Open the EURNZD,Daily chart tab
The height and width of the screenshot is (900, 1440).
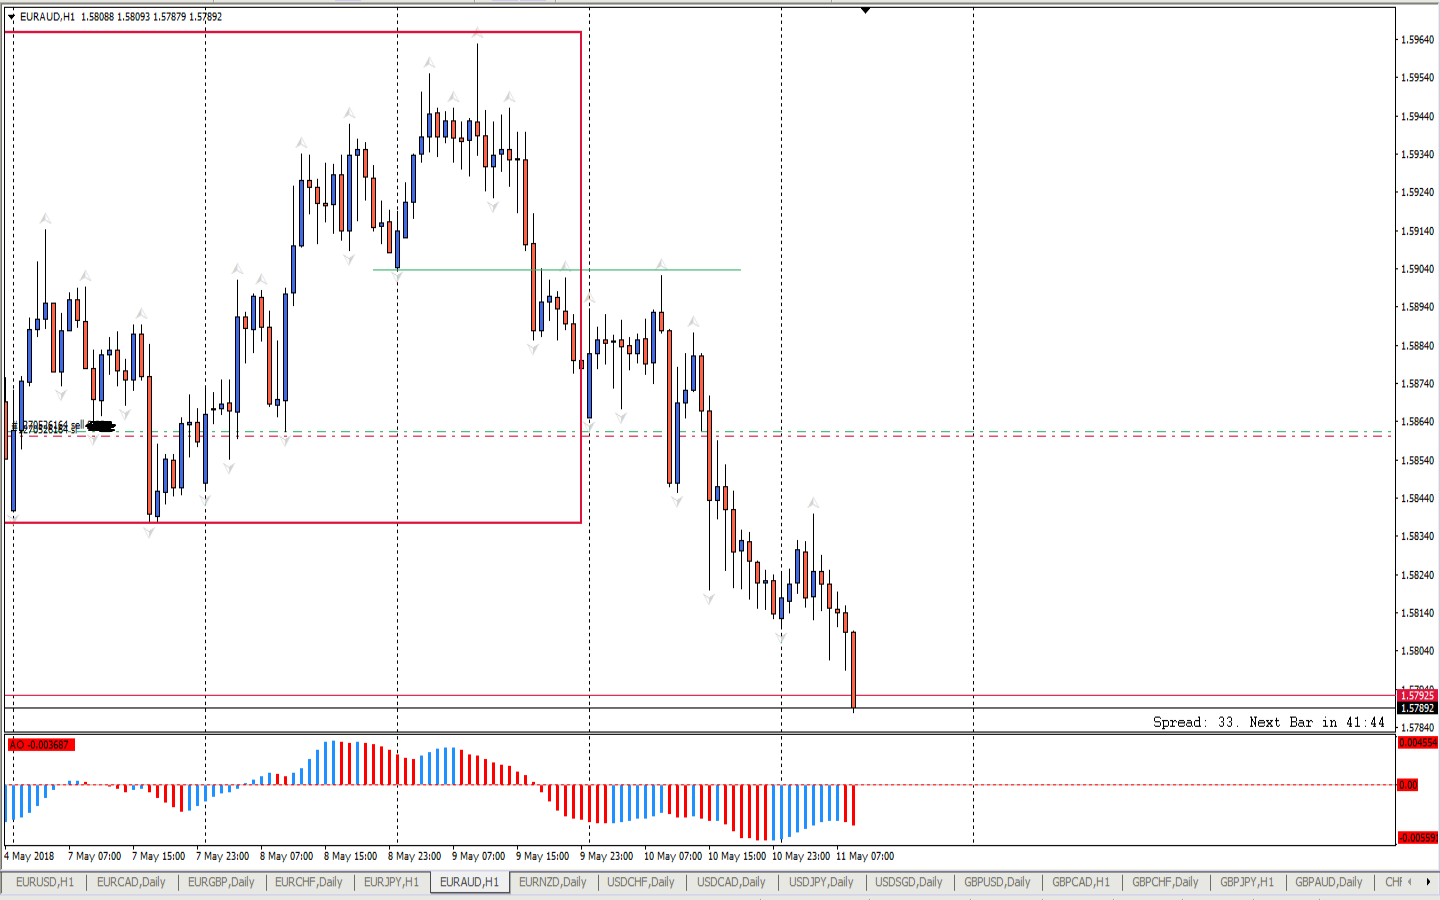[x=552, y=882]
